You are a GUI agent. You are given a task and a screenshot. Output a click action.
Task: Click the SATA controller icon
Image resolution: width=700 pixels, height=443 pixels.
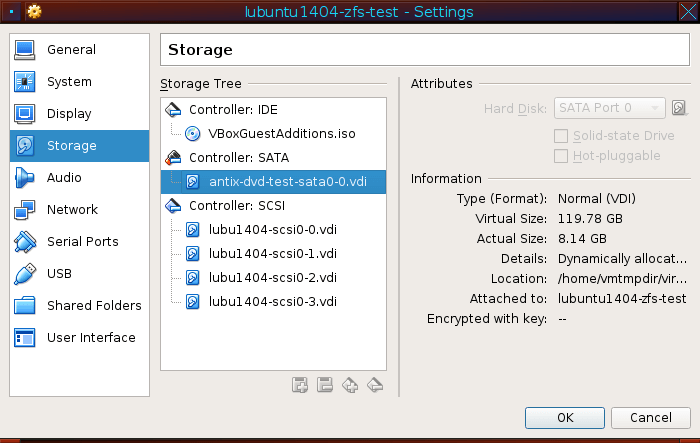[173, 158]
